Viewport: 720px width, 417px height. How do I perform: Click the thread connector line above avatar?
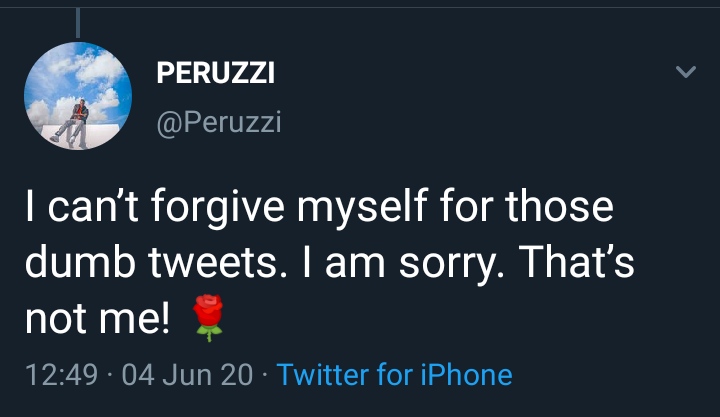click(78, 22)
